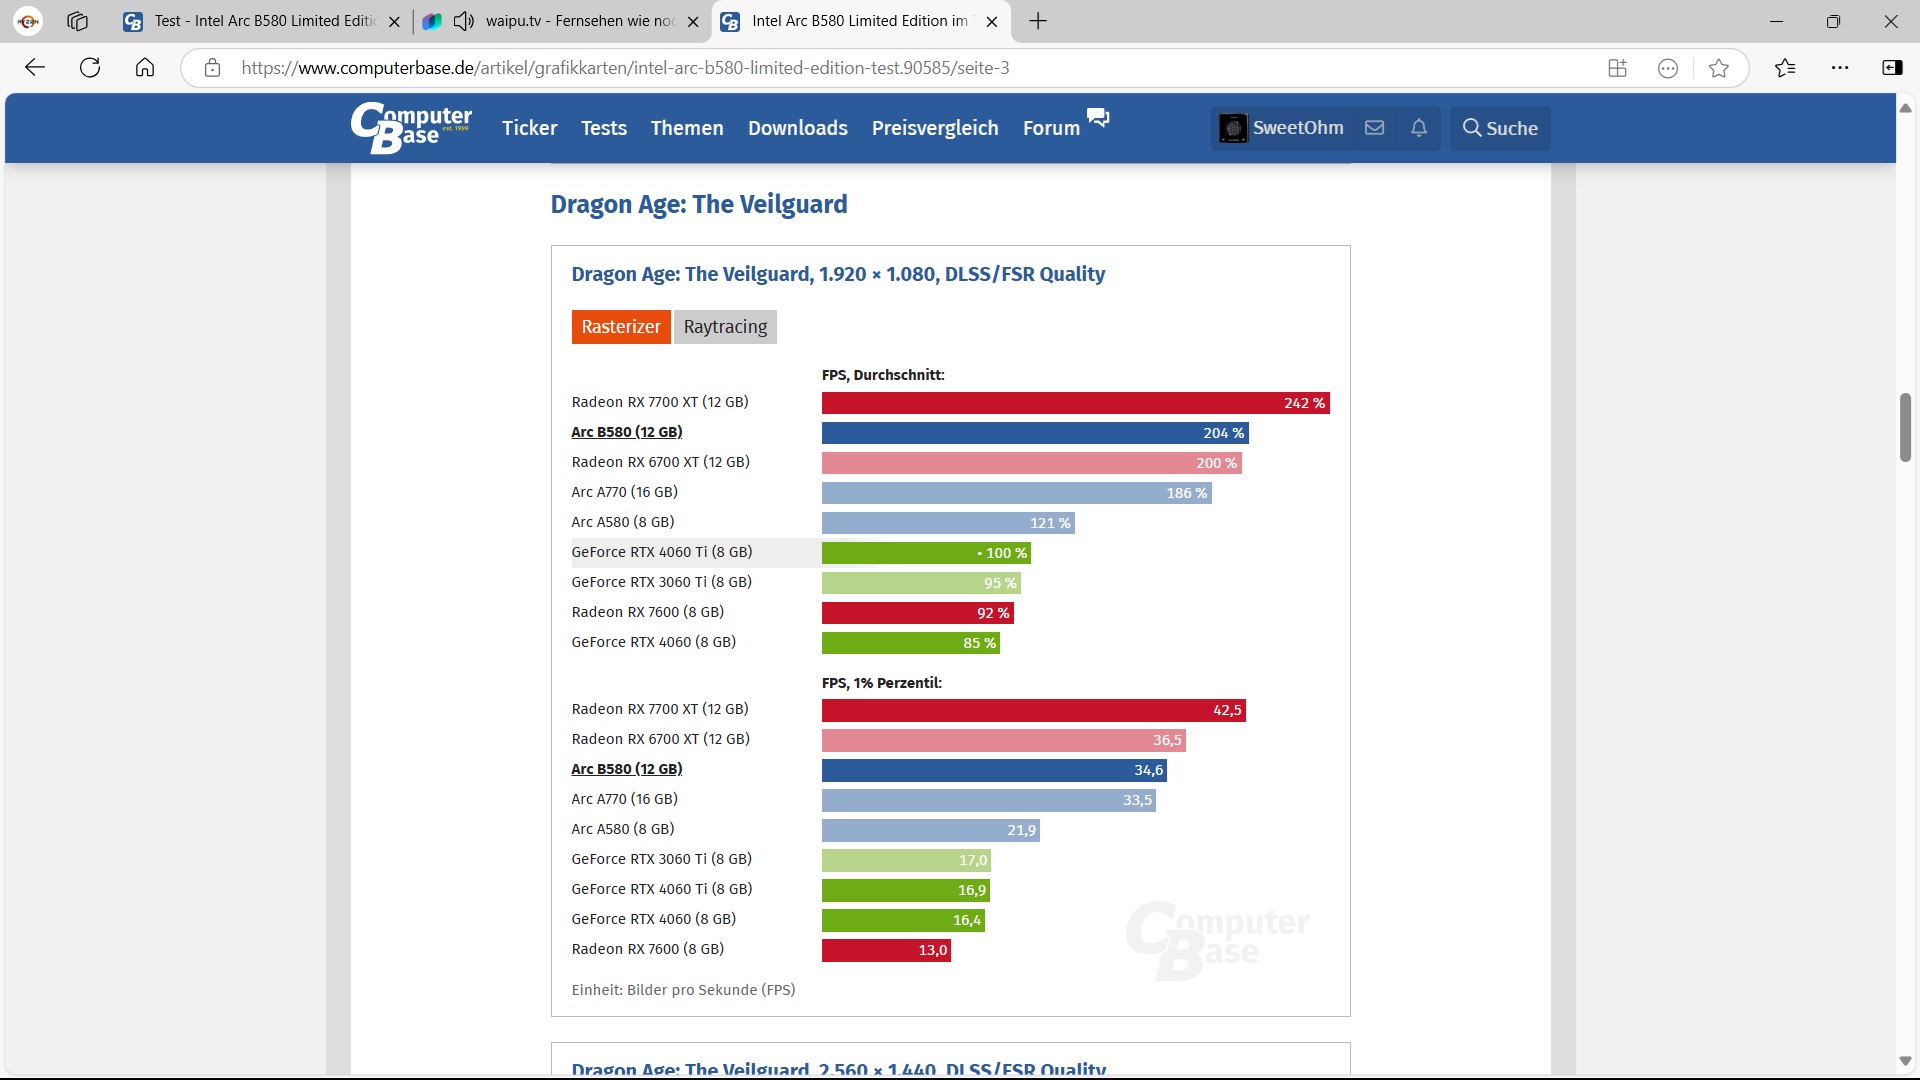Click the Suche search button
Viewport: 1922px width, 1080px height.
[x=1500, y=128]
